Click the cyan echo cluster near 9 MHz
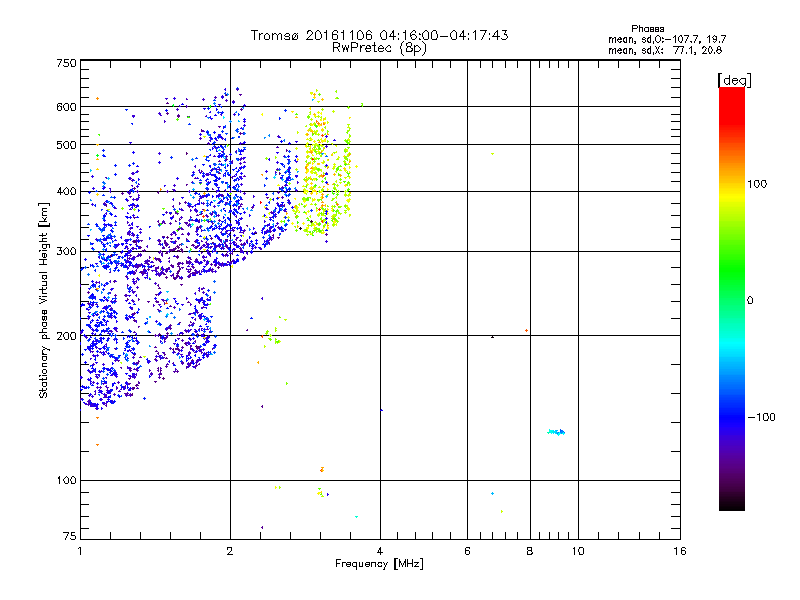 [556, 432]
